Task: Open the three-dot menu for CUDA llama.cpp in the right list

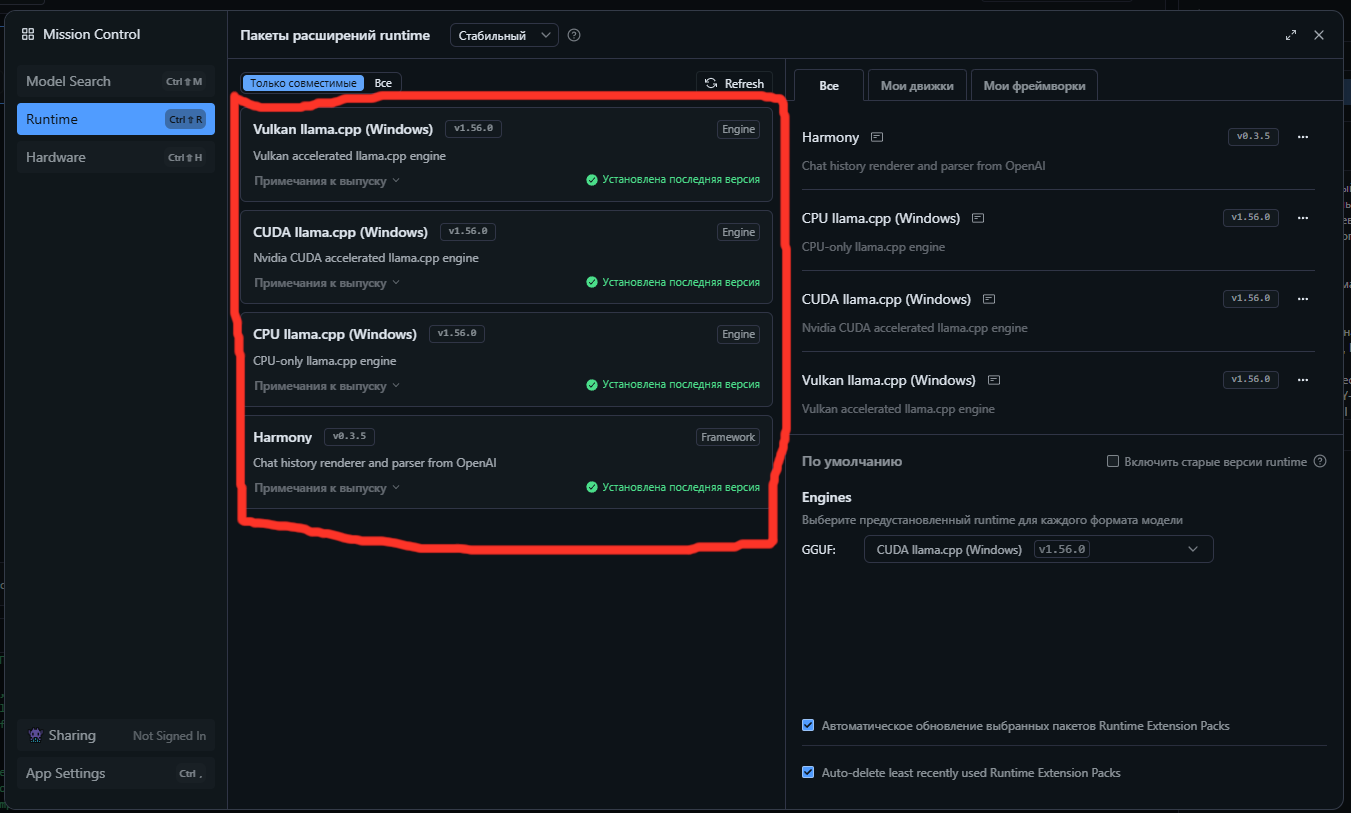Action: click(x=1302, y=299)
